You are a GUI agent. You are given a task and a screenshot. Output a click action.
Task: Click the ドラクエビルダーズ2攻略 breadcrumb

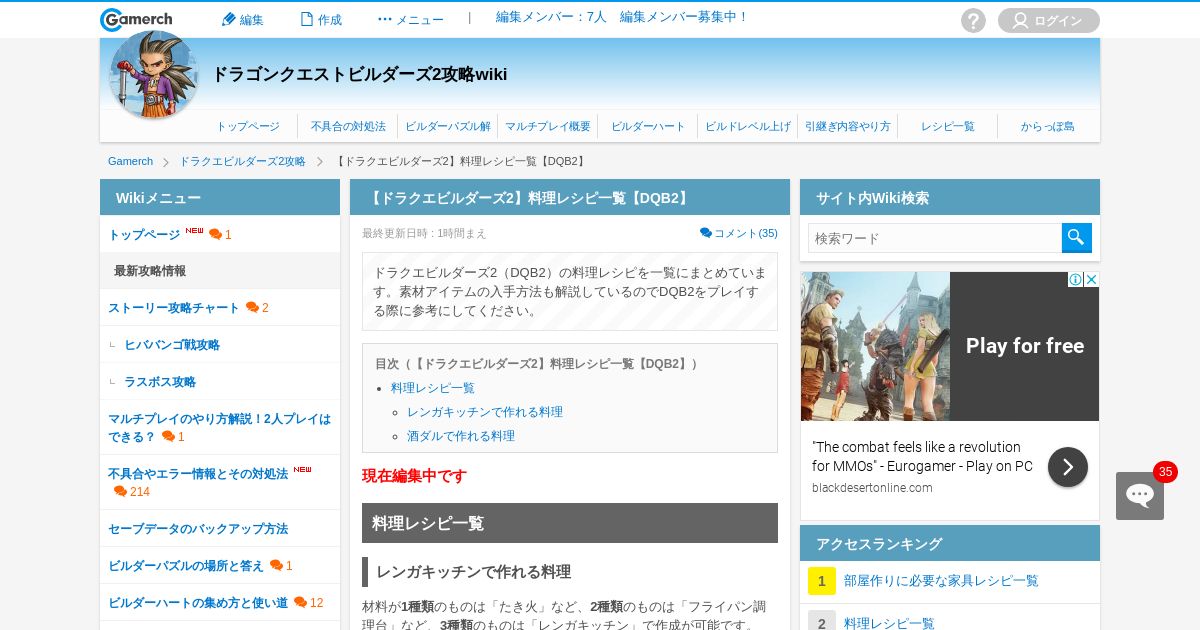point(242,161)
